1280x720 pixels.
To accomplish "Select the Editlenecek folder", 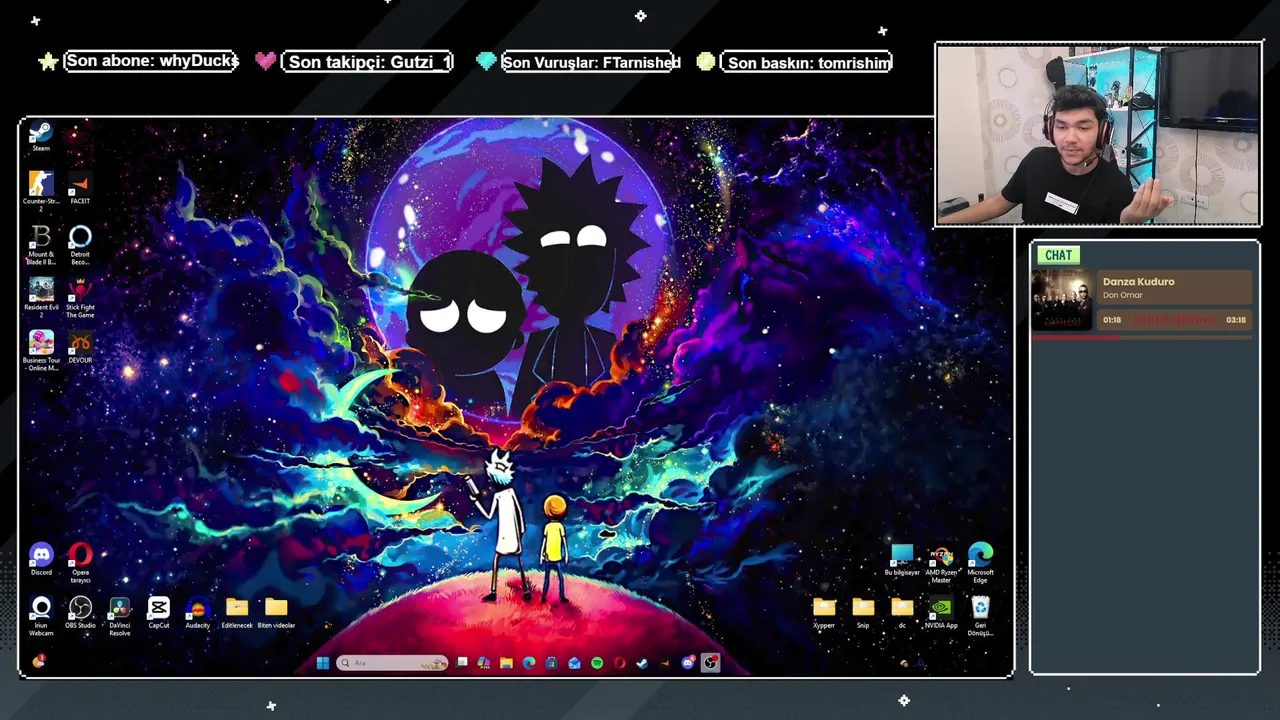I will (237, 613).
